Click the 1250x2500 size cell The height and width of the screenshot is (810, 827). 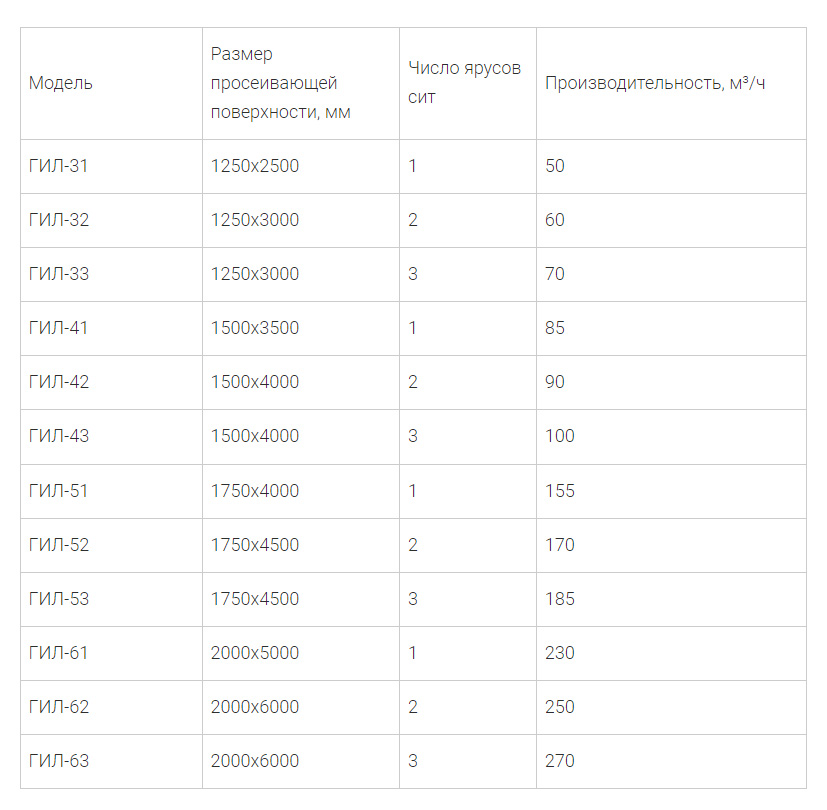[255, 166]
